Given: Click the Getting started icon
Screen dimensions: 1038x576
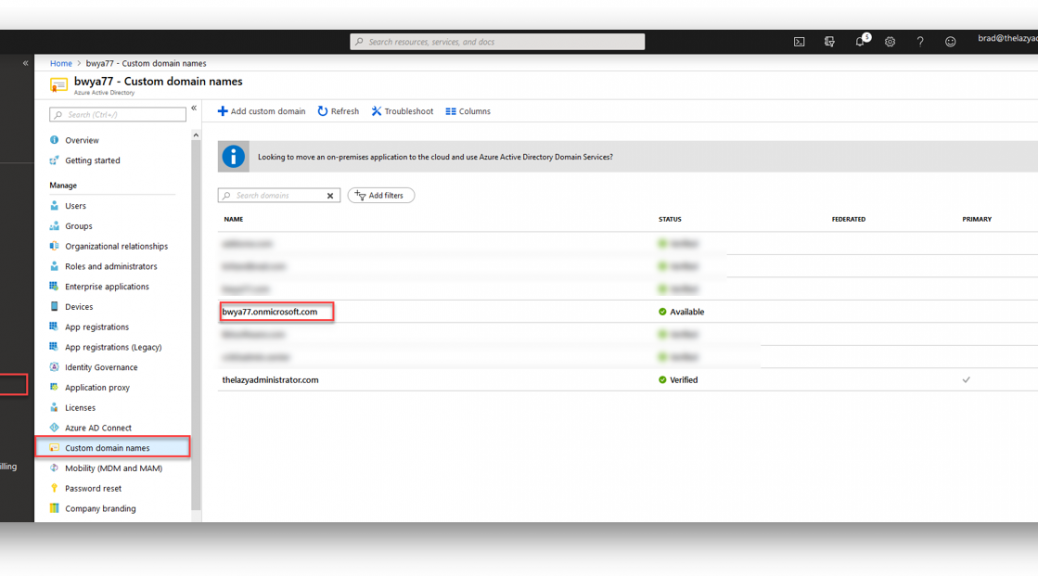Looking at the screenshot, I should tap(54, 160).
